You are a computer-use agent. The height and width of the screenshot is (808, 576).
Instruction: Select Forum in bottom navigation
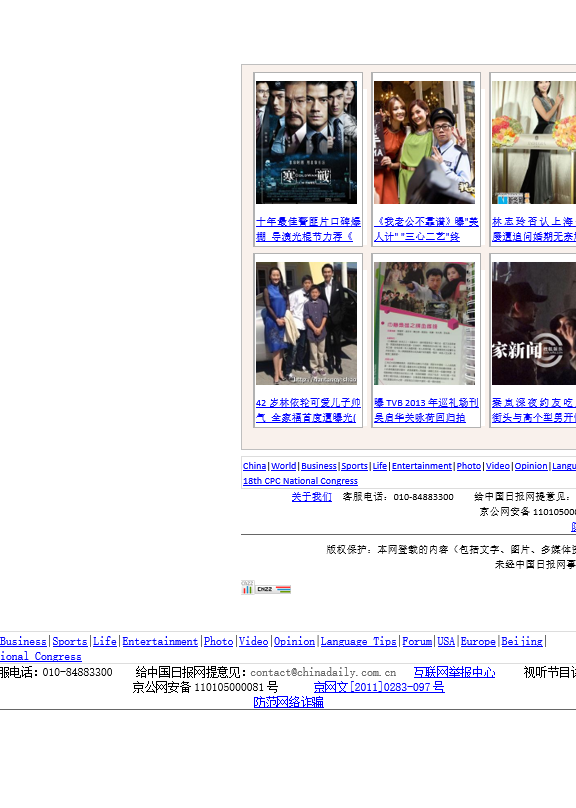(x=417, y=642)
